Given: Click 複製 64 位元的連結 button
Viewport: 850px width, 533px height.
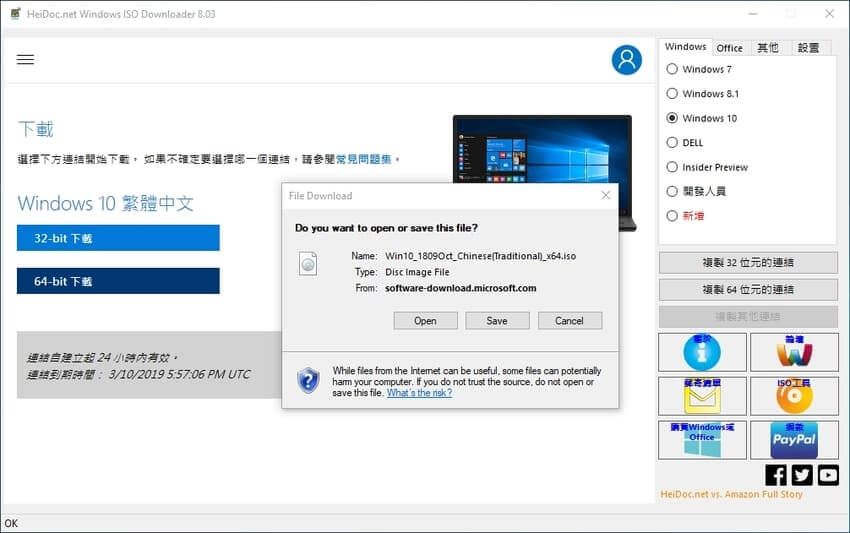Looking at the screenshot, I should 748,290.
